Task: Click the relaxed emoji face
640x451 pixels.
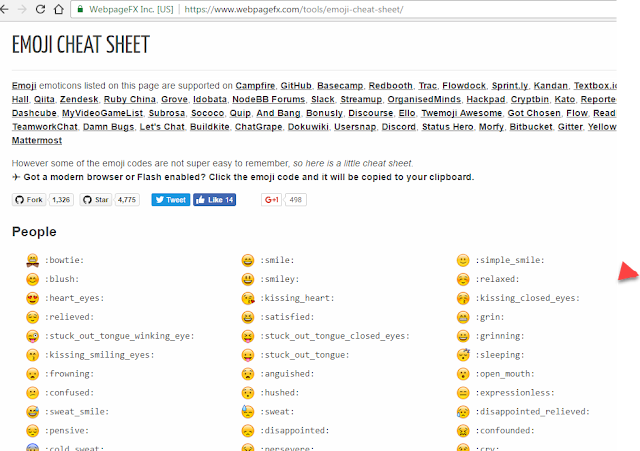Action: pyautogui.click(x=463, y=279)
